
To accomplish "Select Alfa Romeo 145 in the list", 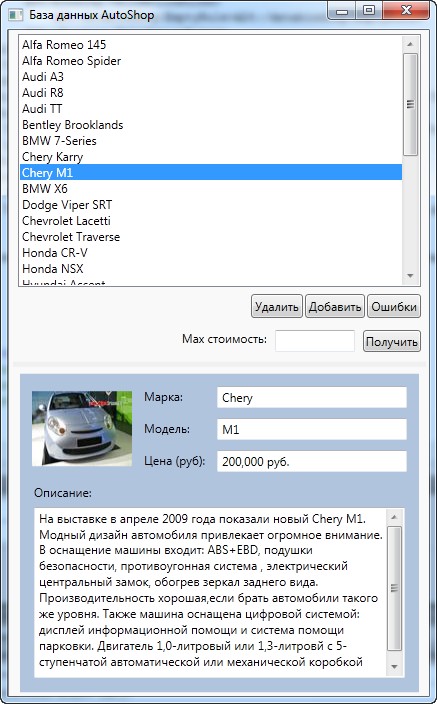I will click(x=211, y=45).
